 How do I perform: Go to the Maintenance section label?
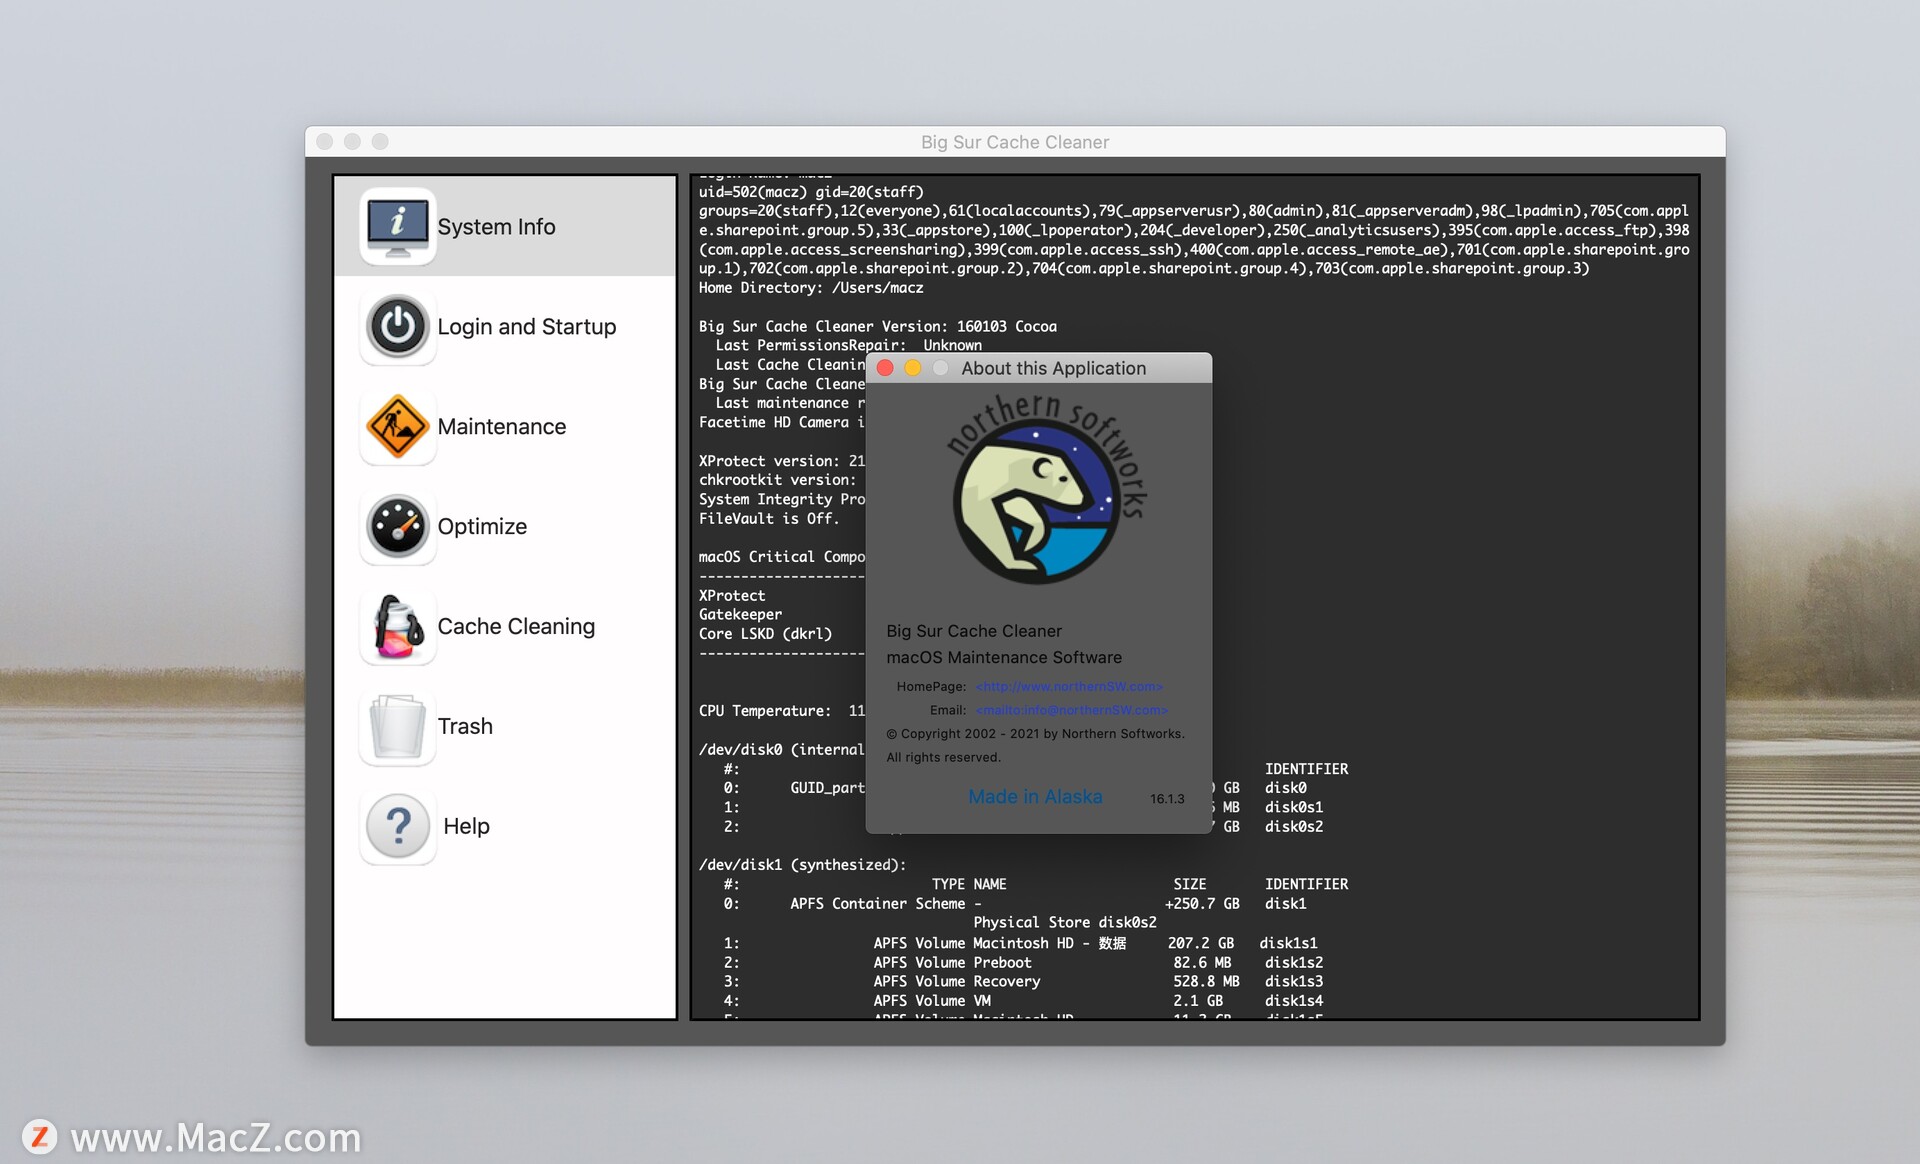click(x=501, y=427)
